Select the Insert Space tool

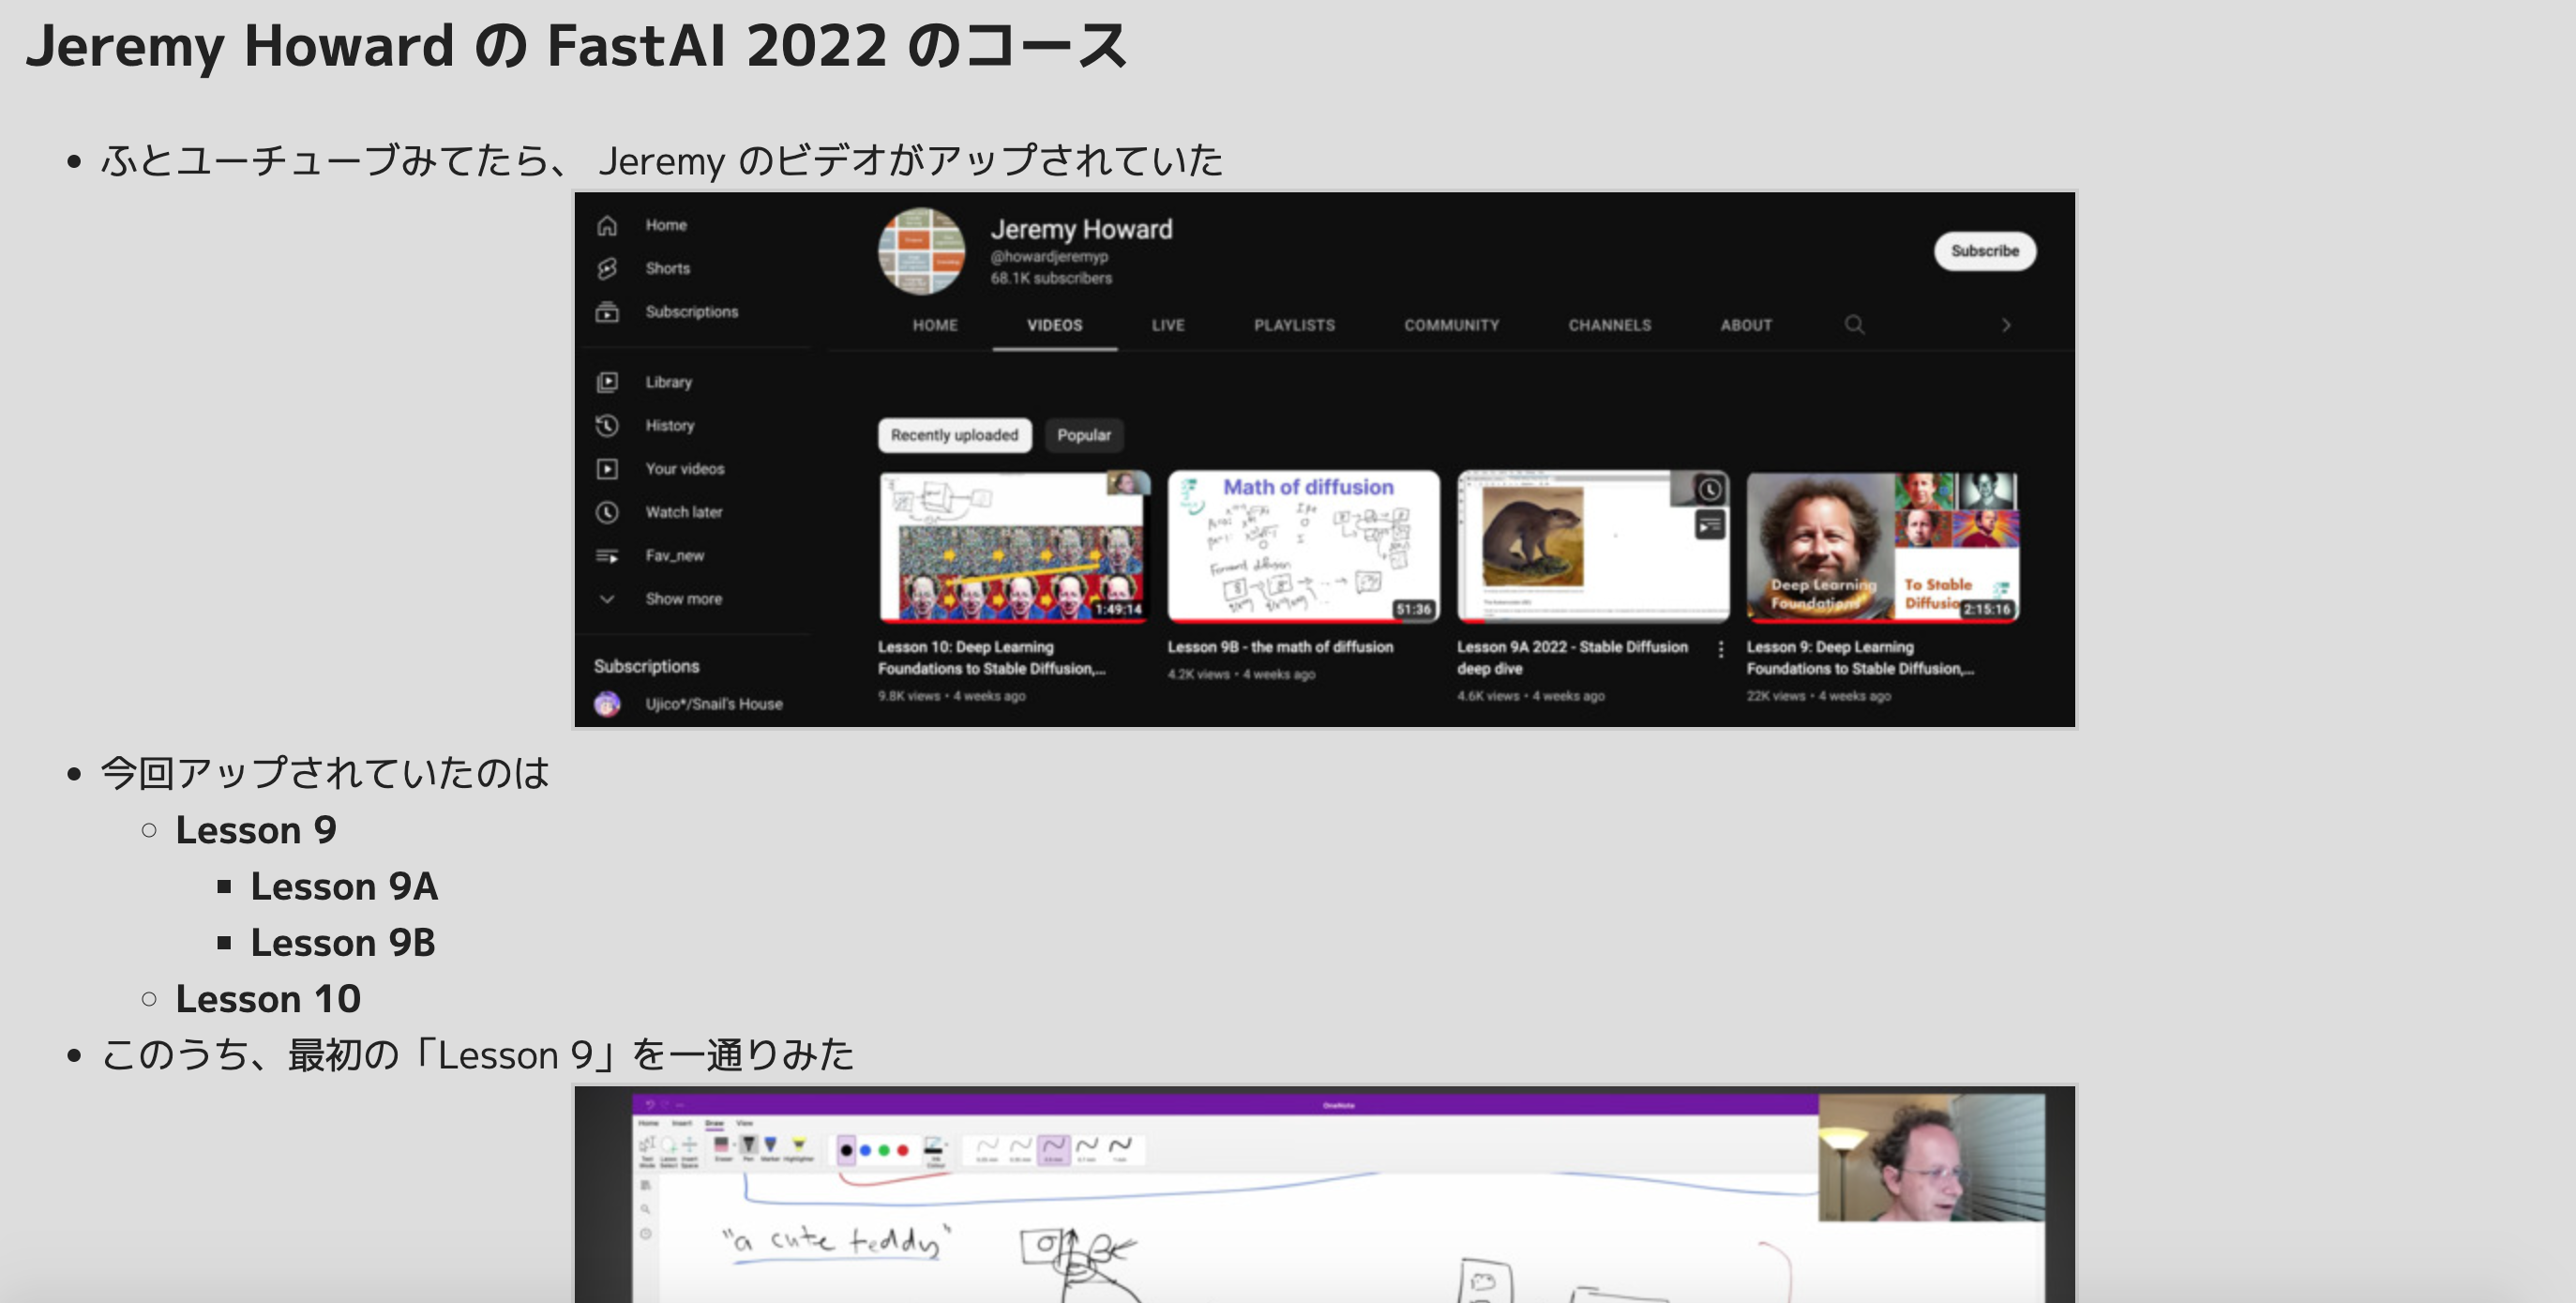[x=690, y=1152]
